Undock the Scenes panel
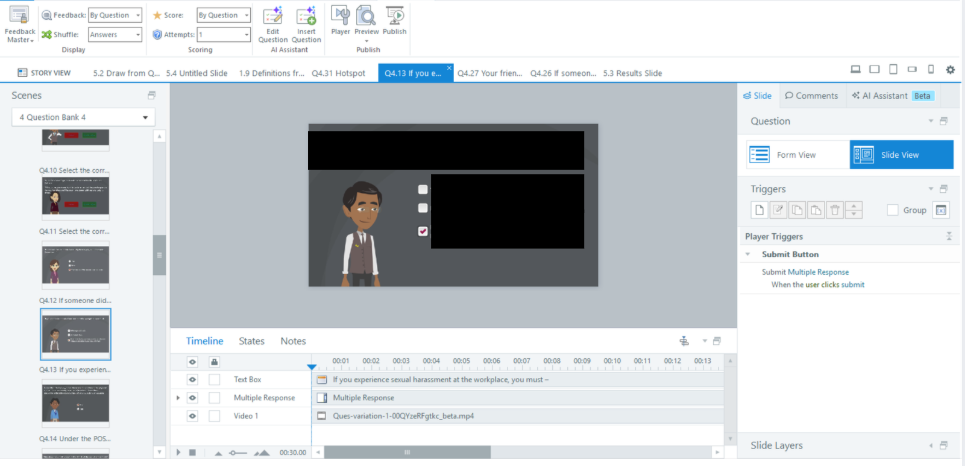 [x=151, y=95]
